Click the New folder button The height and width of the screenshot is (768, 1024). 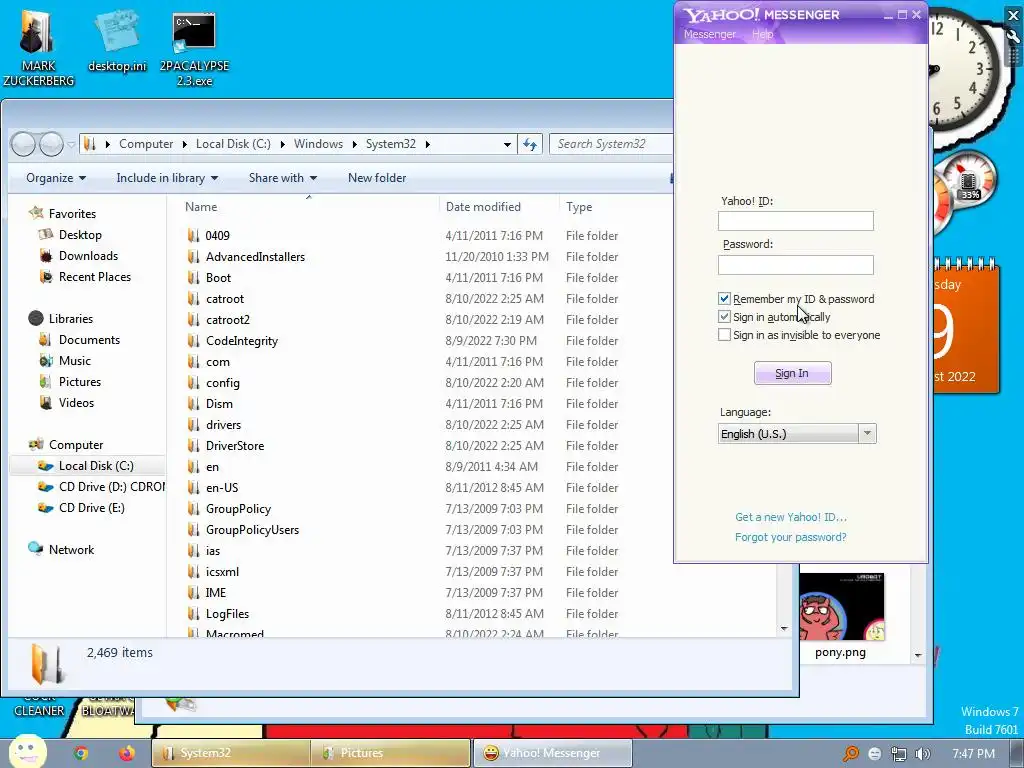coord(377,178)
